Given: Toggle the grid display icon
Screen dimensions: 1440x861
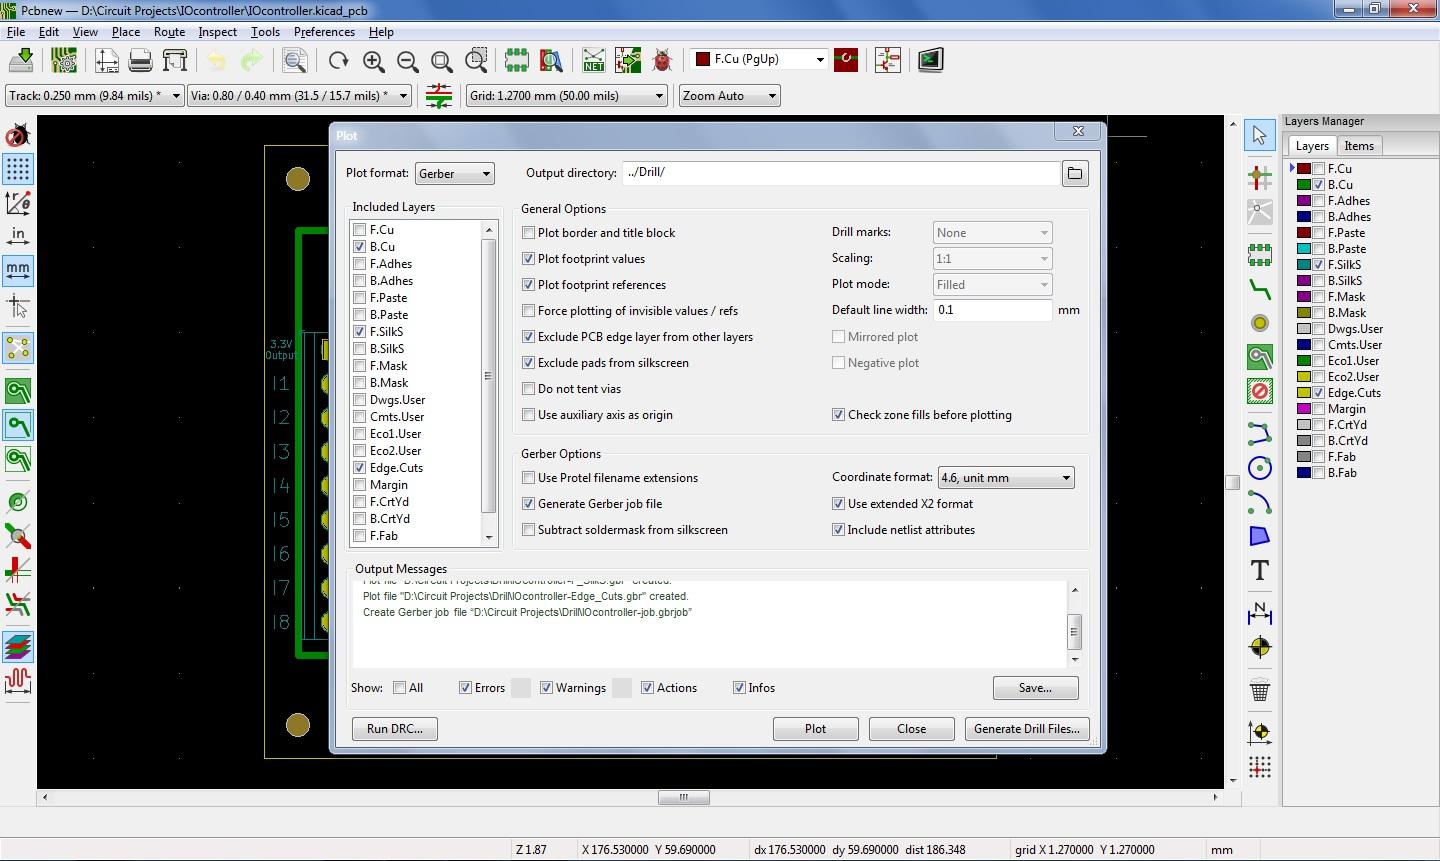Looking at the screenshot, I should pyautogui.click(x=18, y=169).
